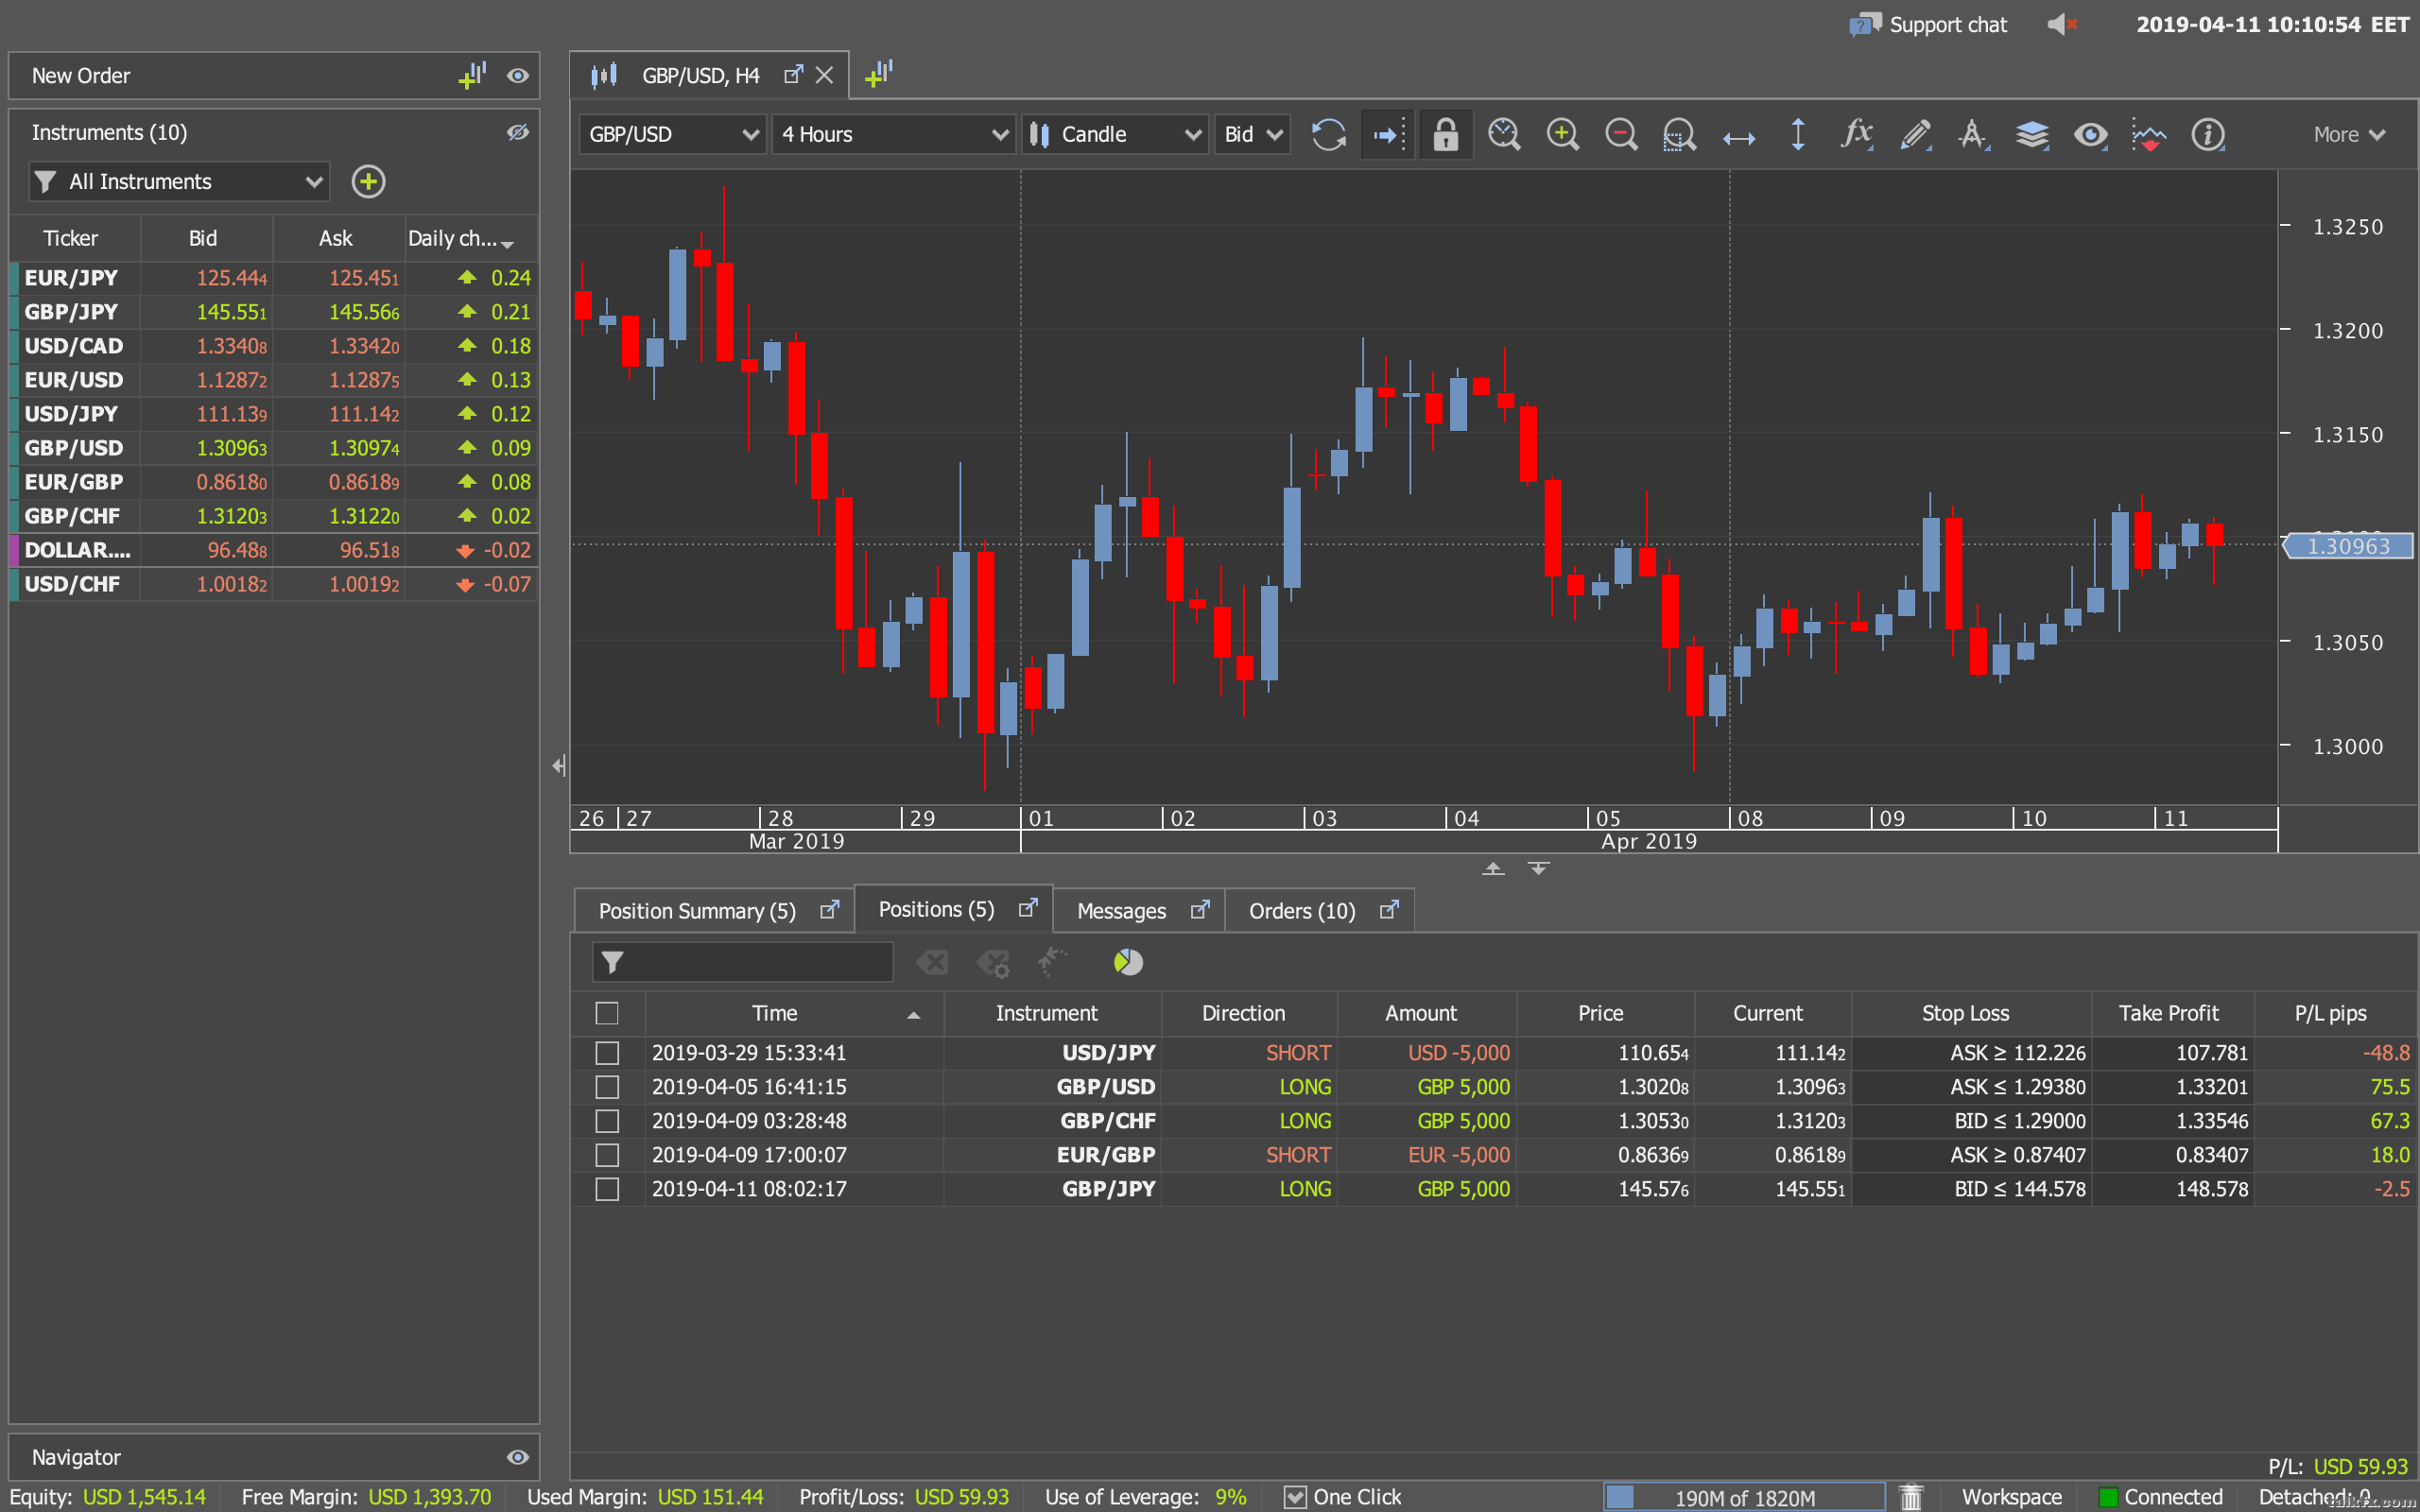Check the EUR/GBP position row checkbox
Image resolution: width=2420 pixels, height=1512 pixels.
pyautogui.click(x=607, y=1155)
